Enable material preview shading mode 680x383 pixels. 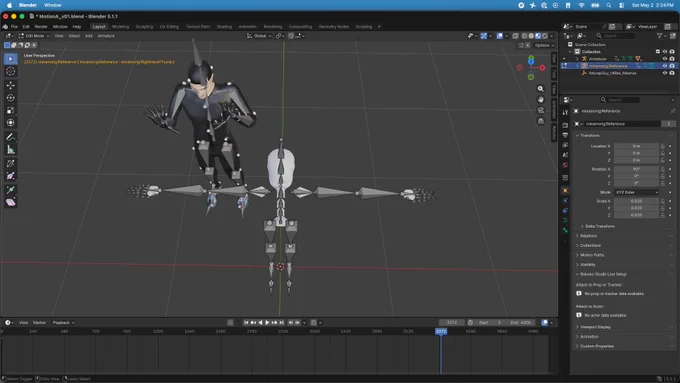[x=538, y=36]
